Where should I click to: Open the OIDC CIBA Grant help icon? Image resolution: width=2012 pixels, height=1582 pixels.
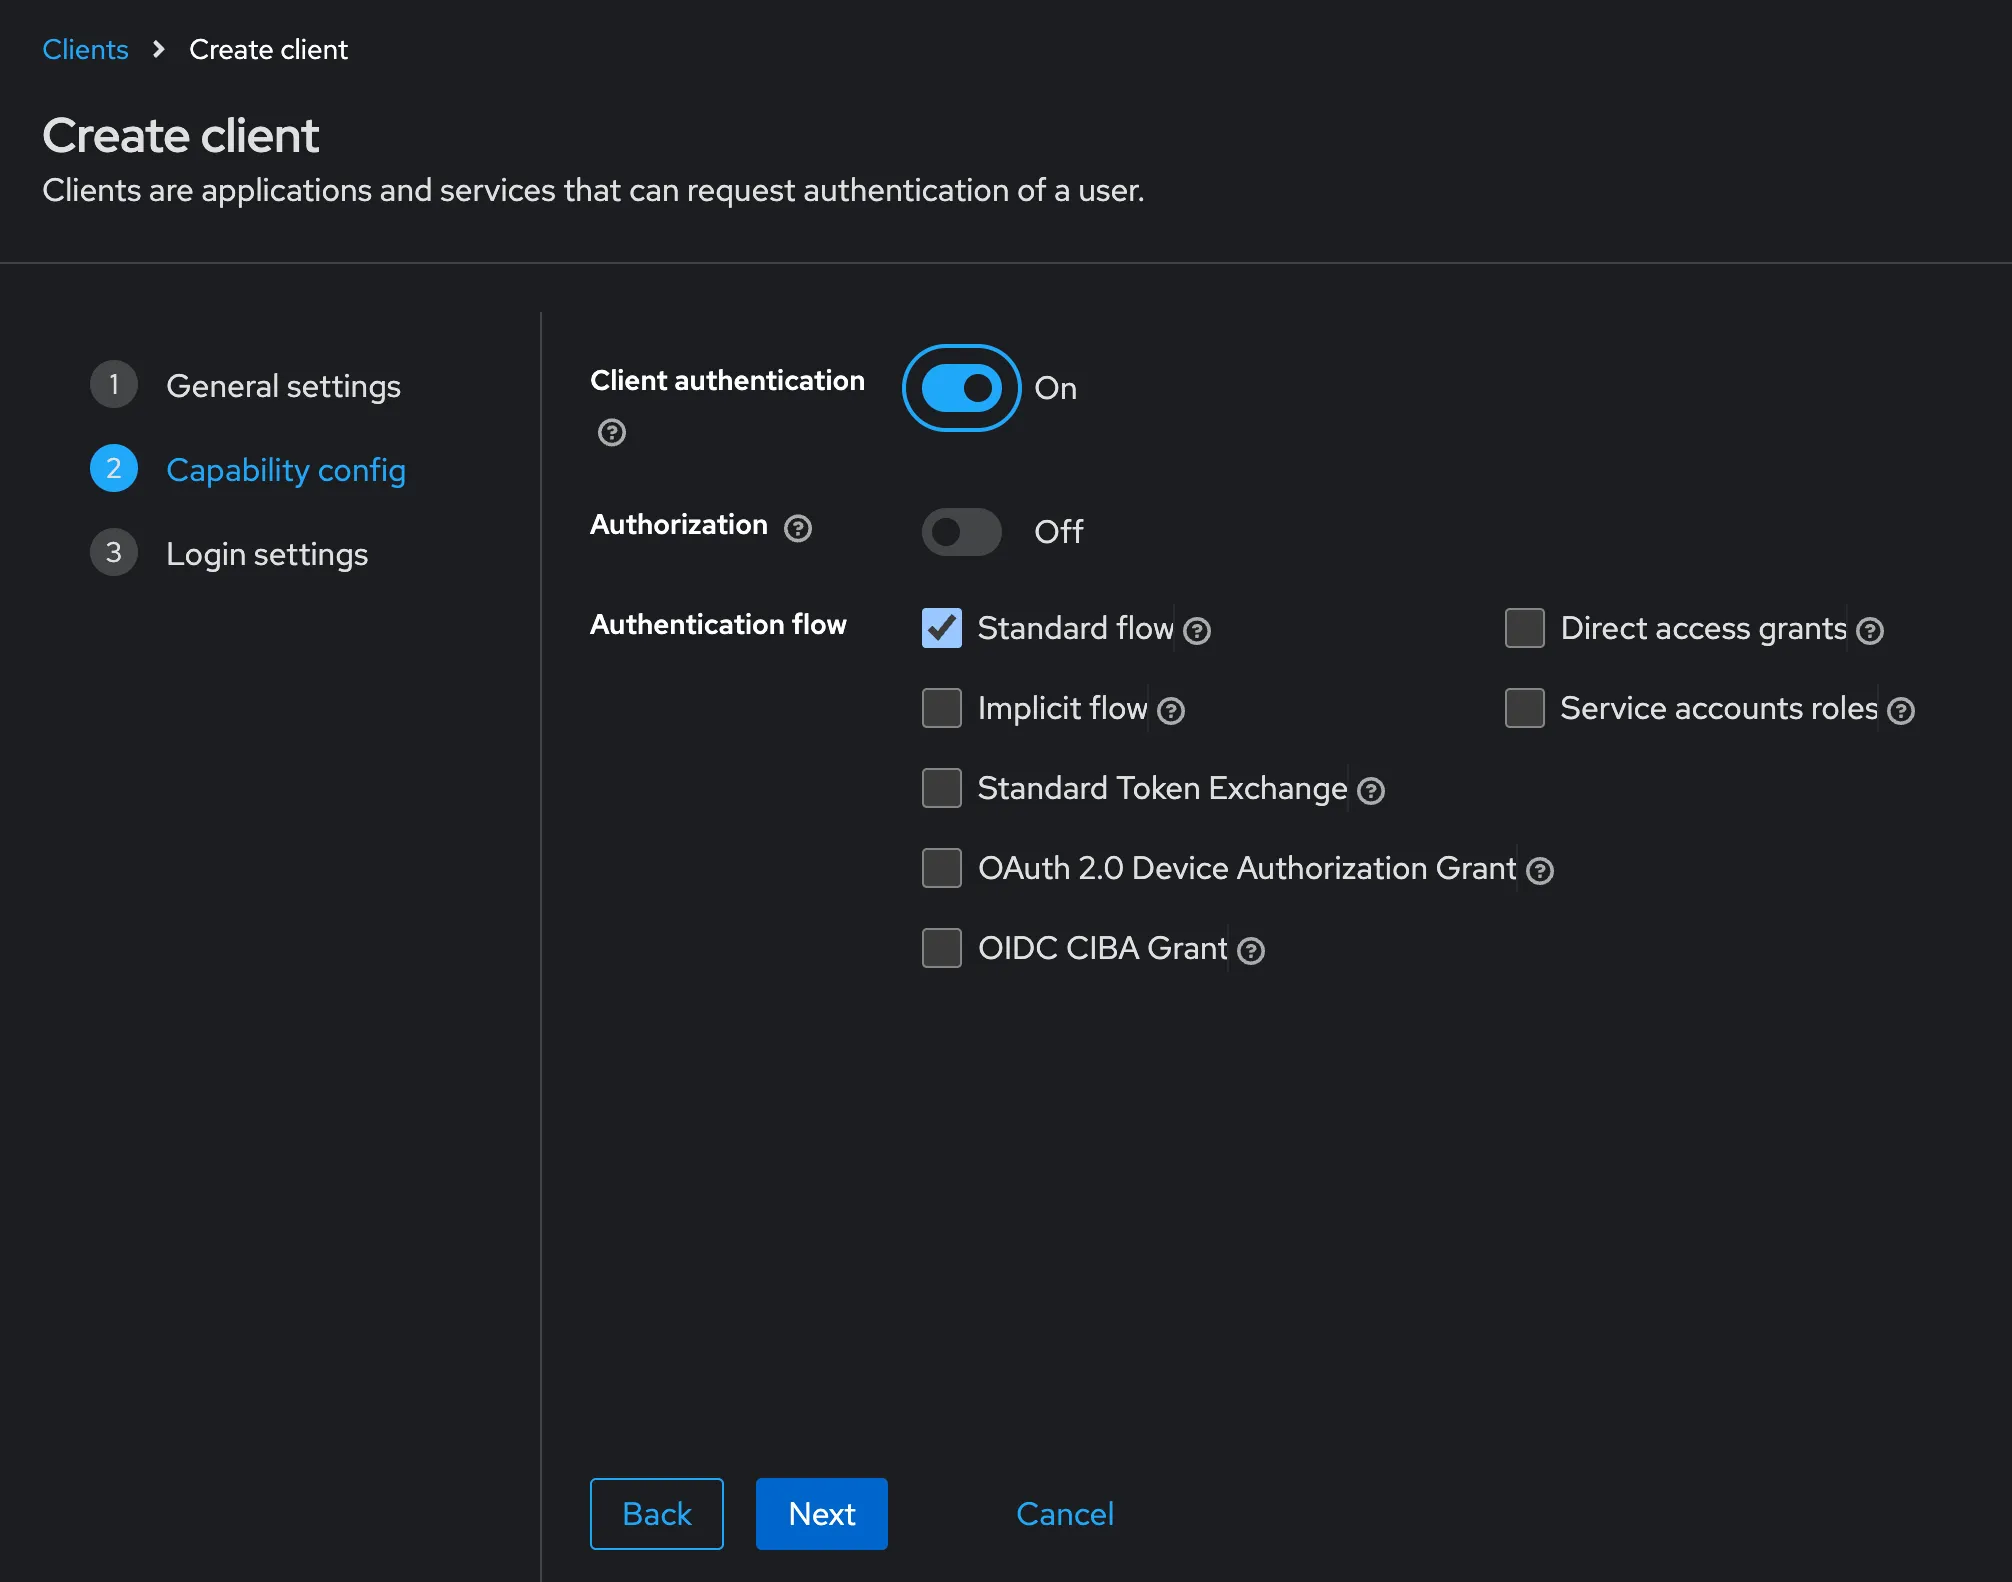[1251, 951]
